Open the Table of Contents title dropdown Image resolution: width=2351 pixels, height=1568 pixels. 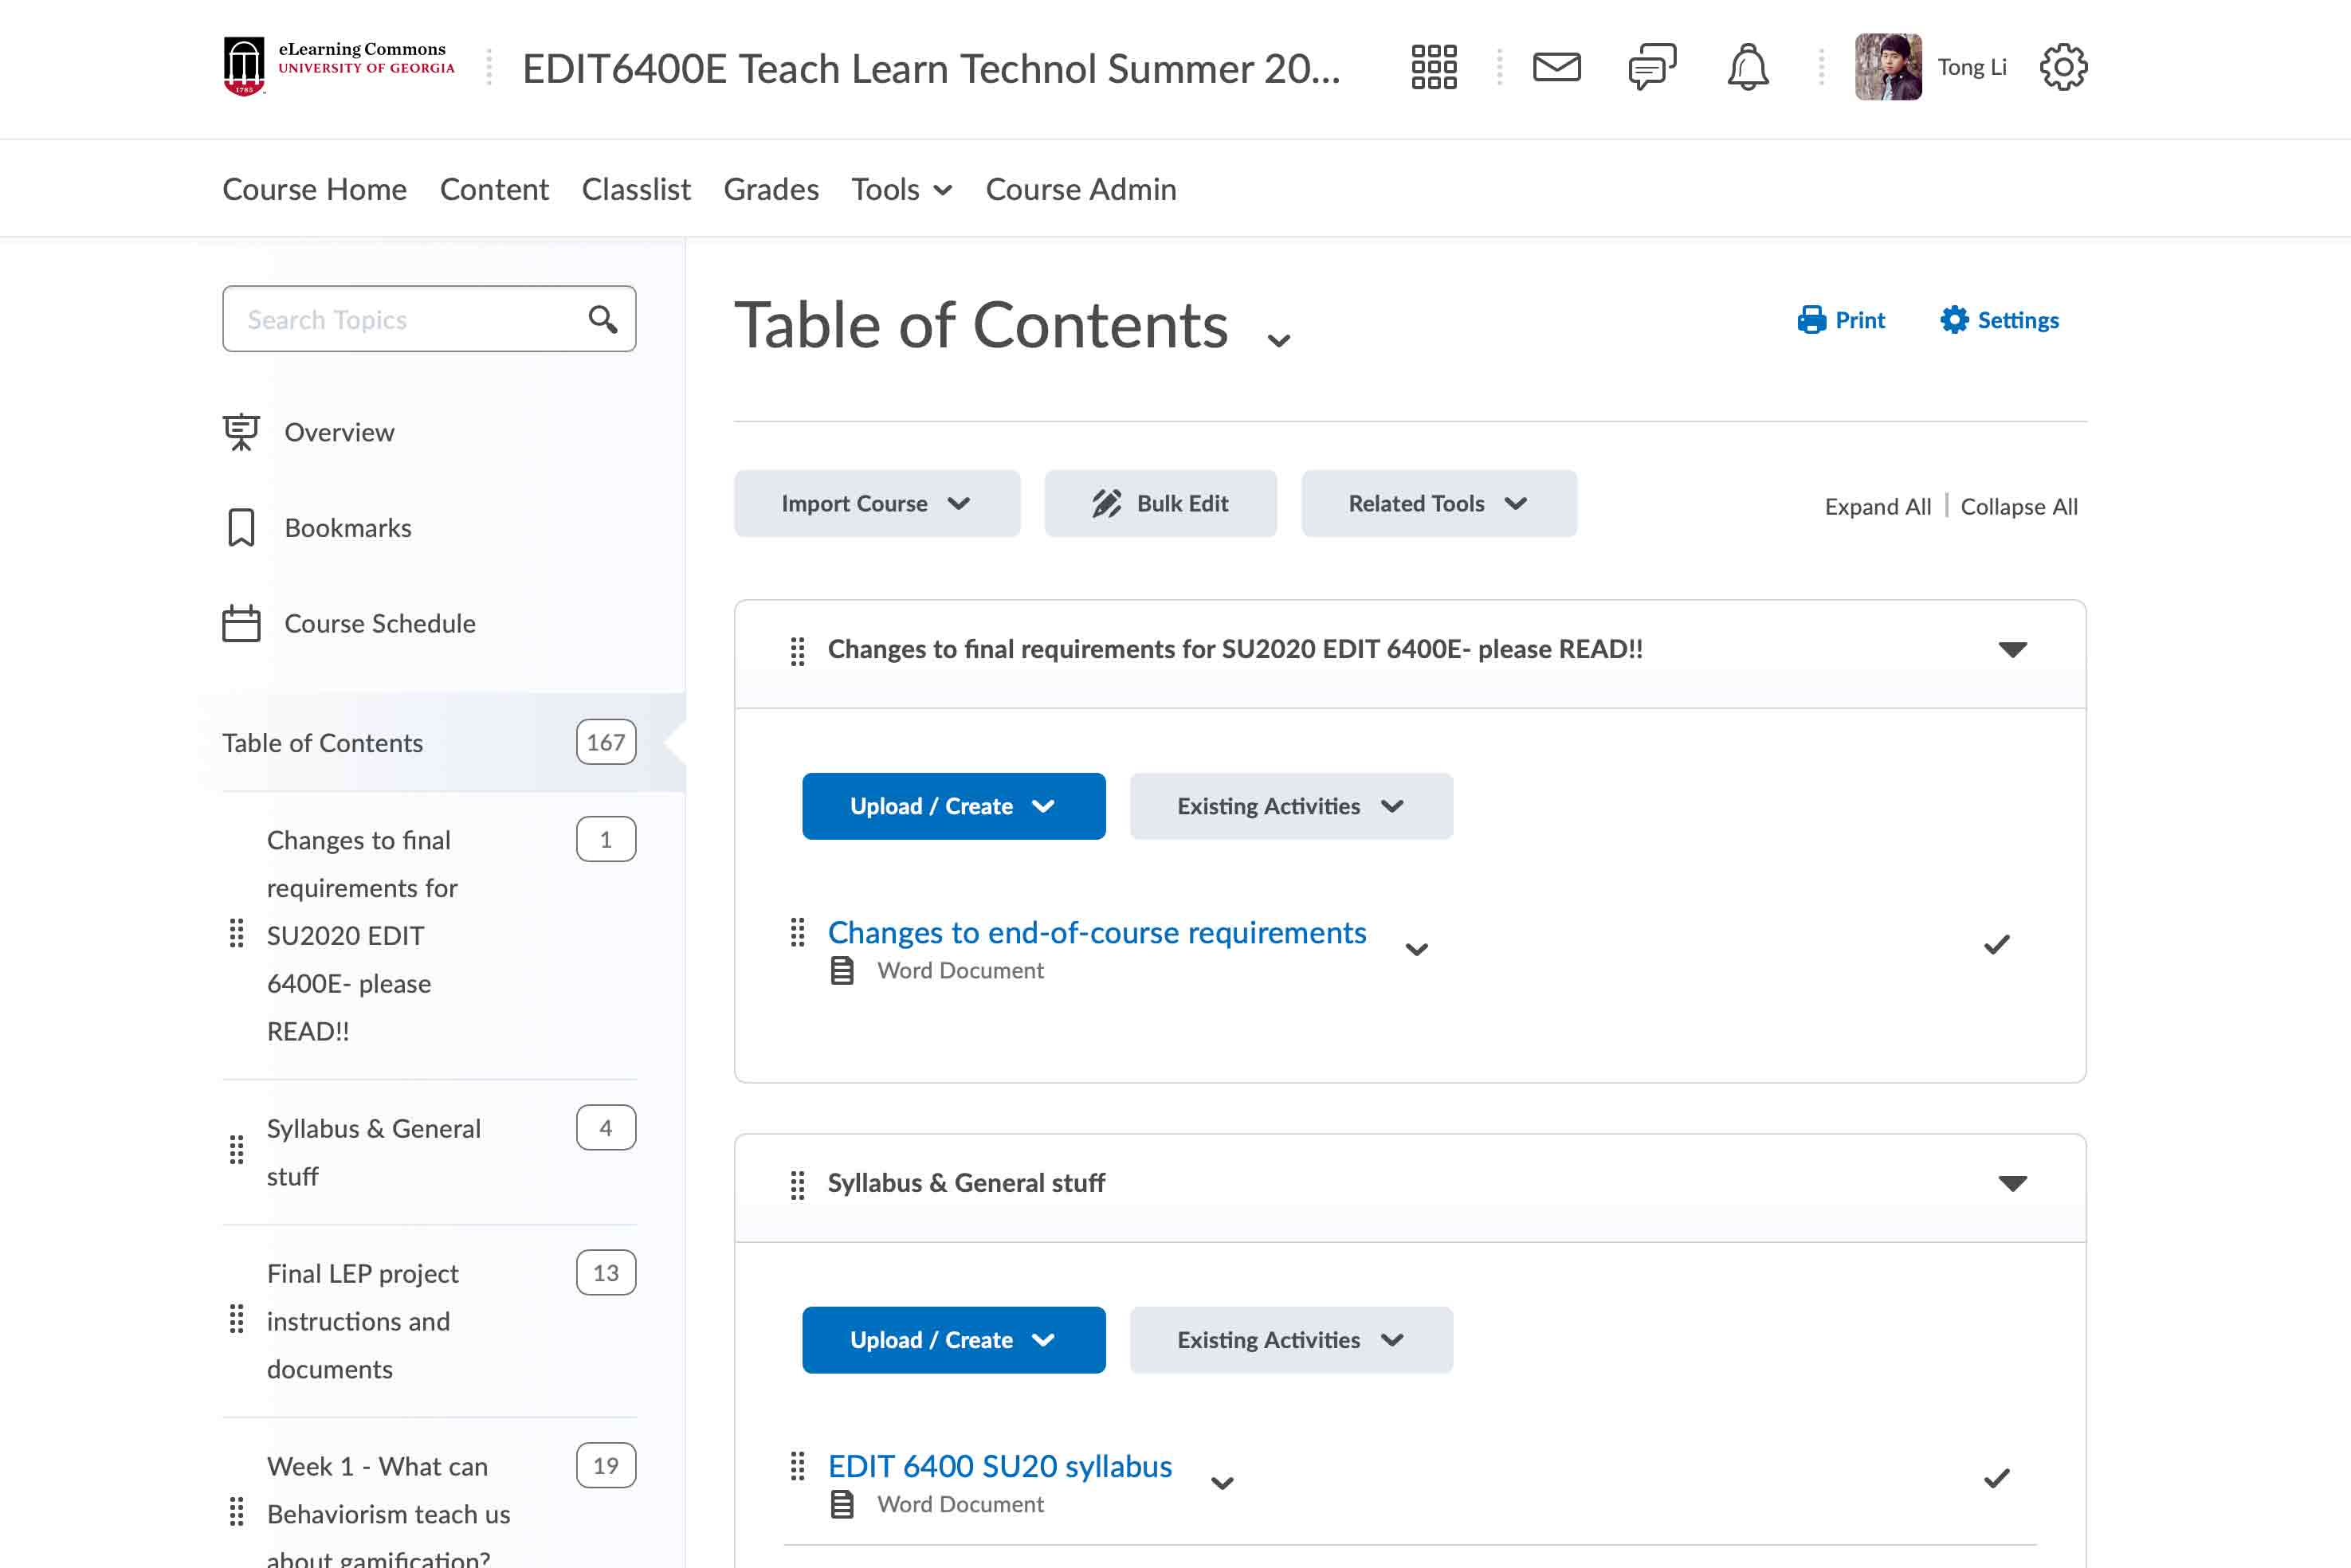tap(1278, 340)
